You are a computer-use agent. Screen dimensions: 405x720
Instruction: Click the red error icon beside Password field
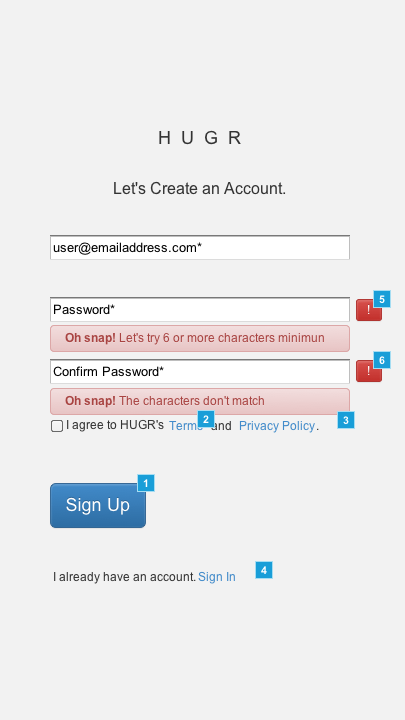369,310
